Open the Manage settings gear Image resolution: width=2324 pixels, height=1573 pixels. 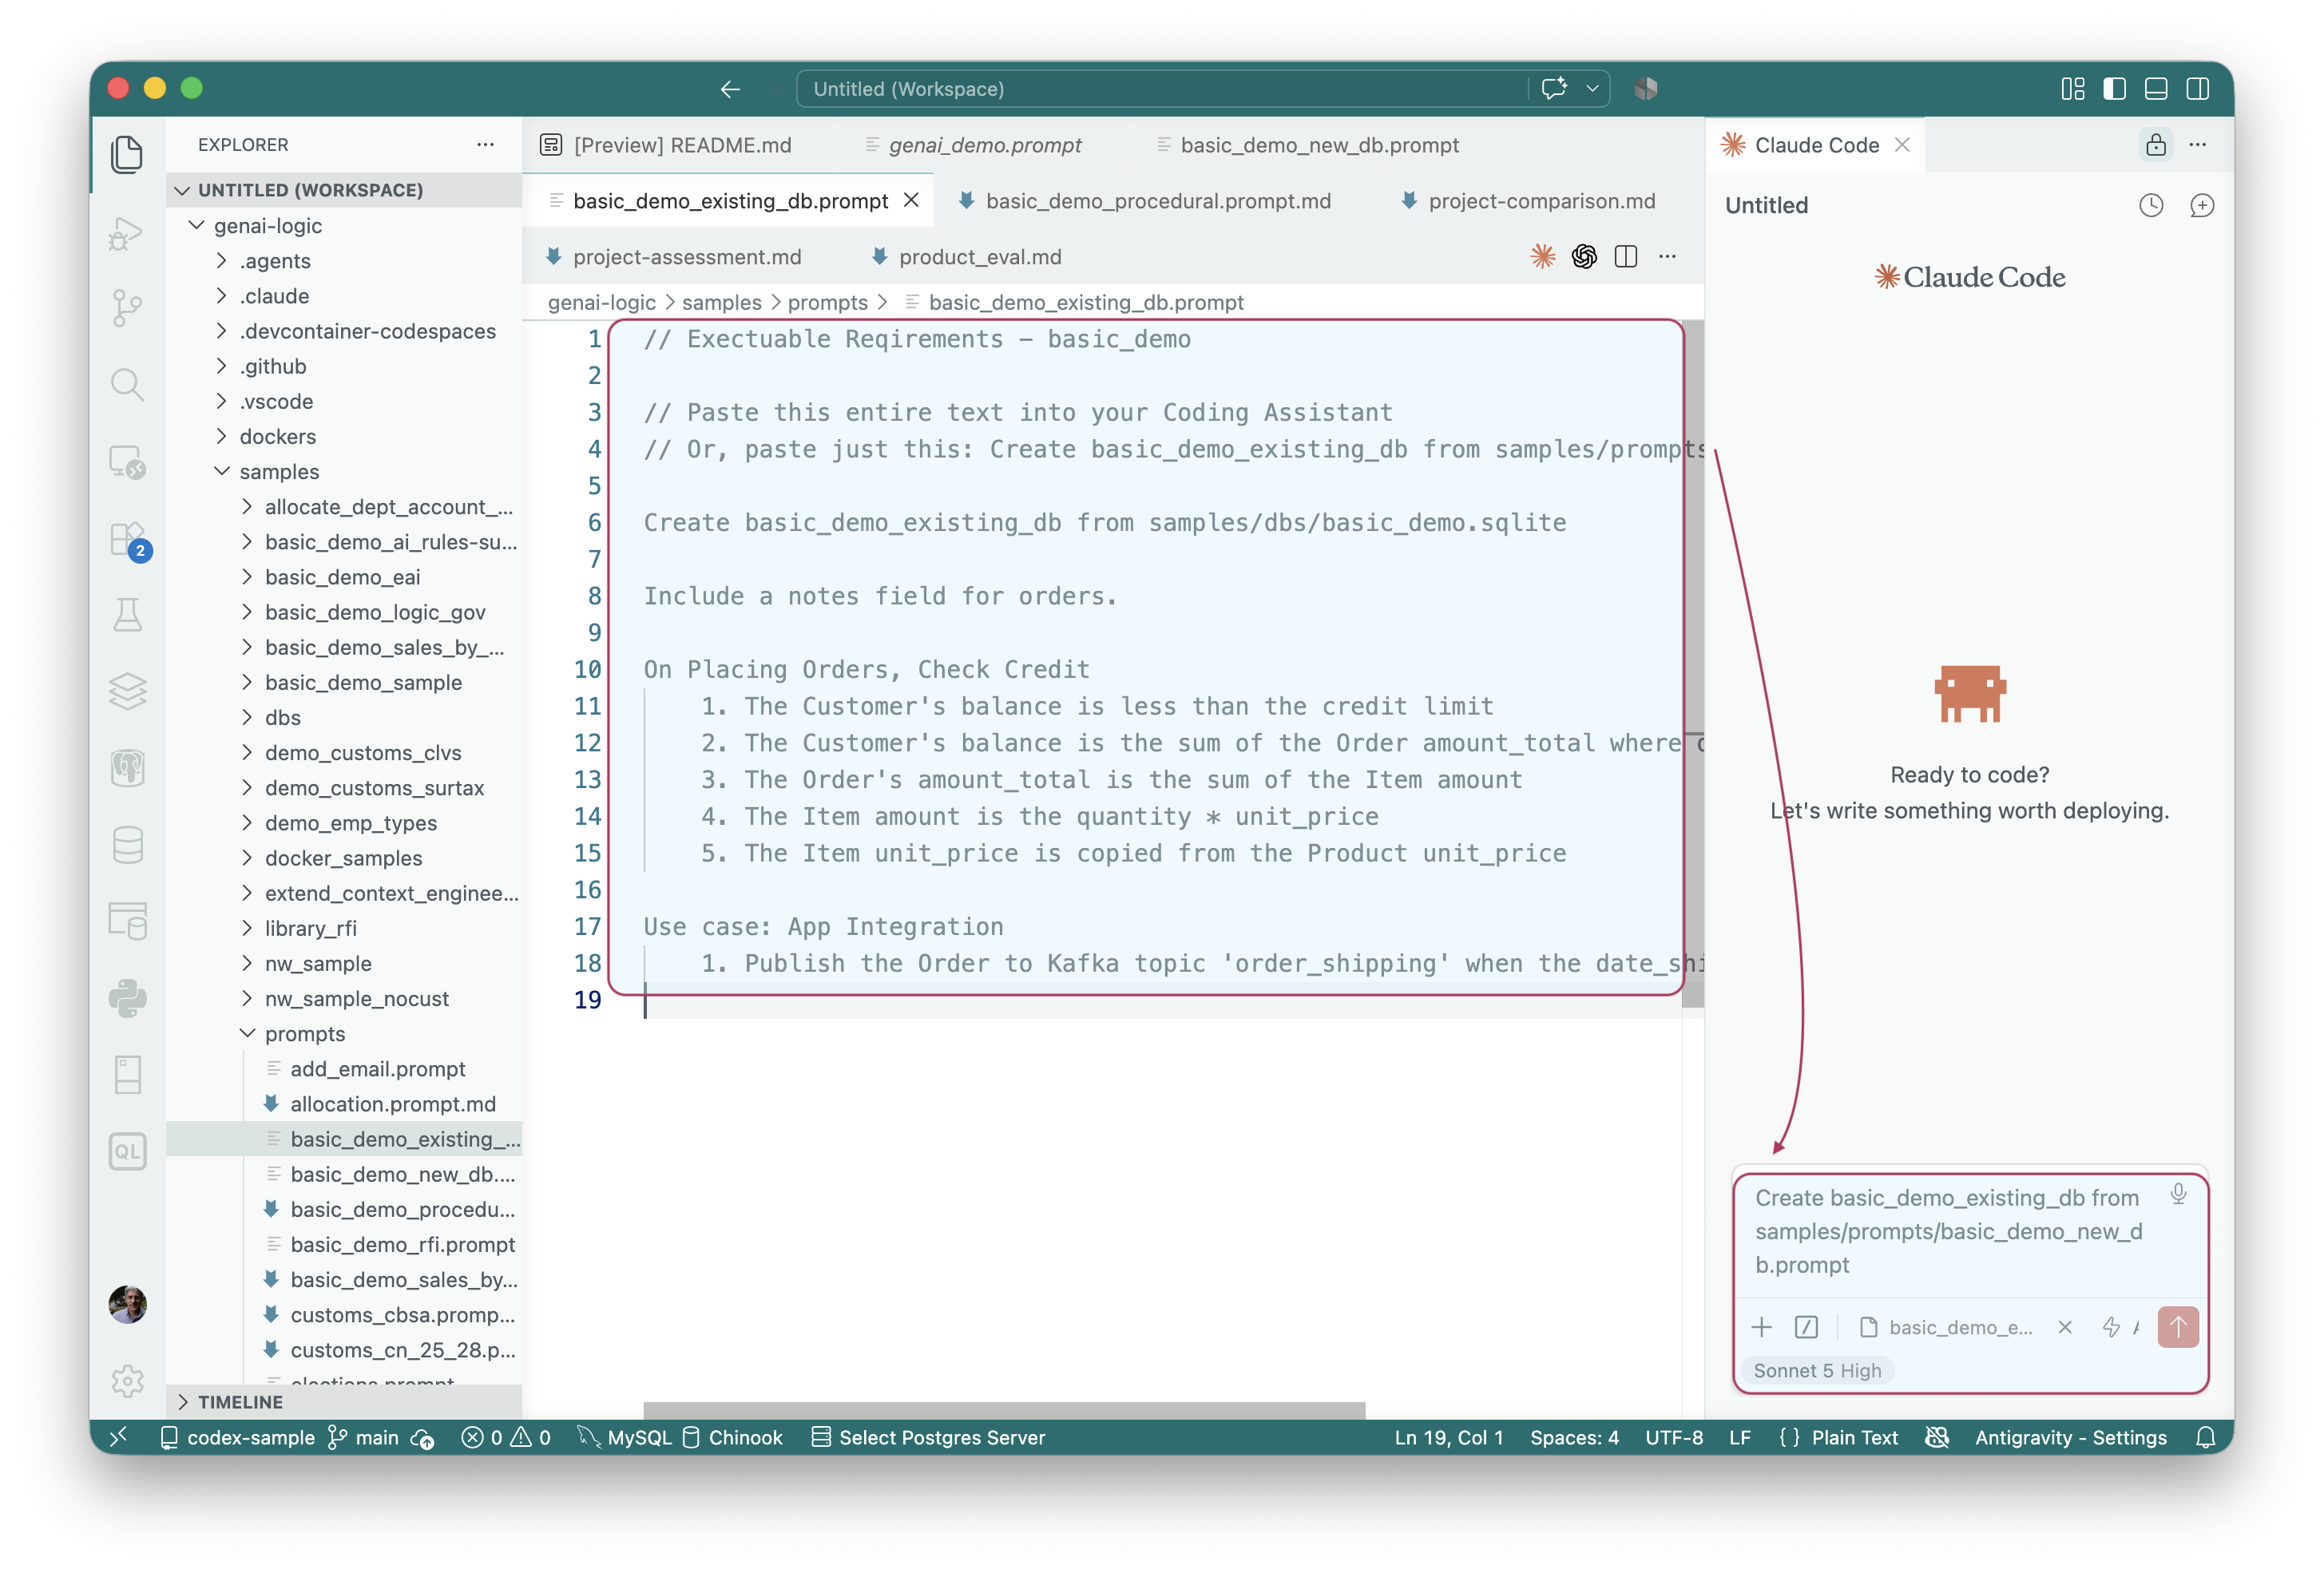tap(127, 1380)
